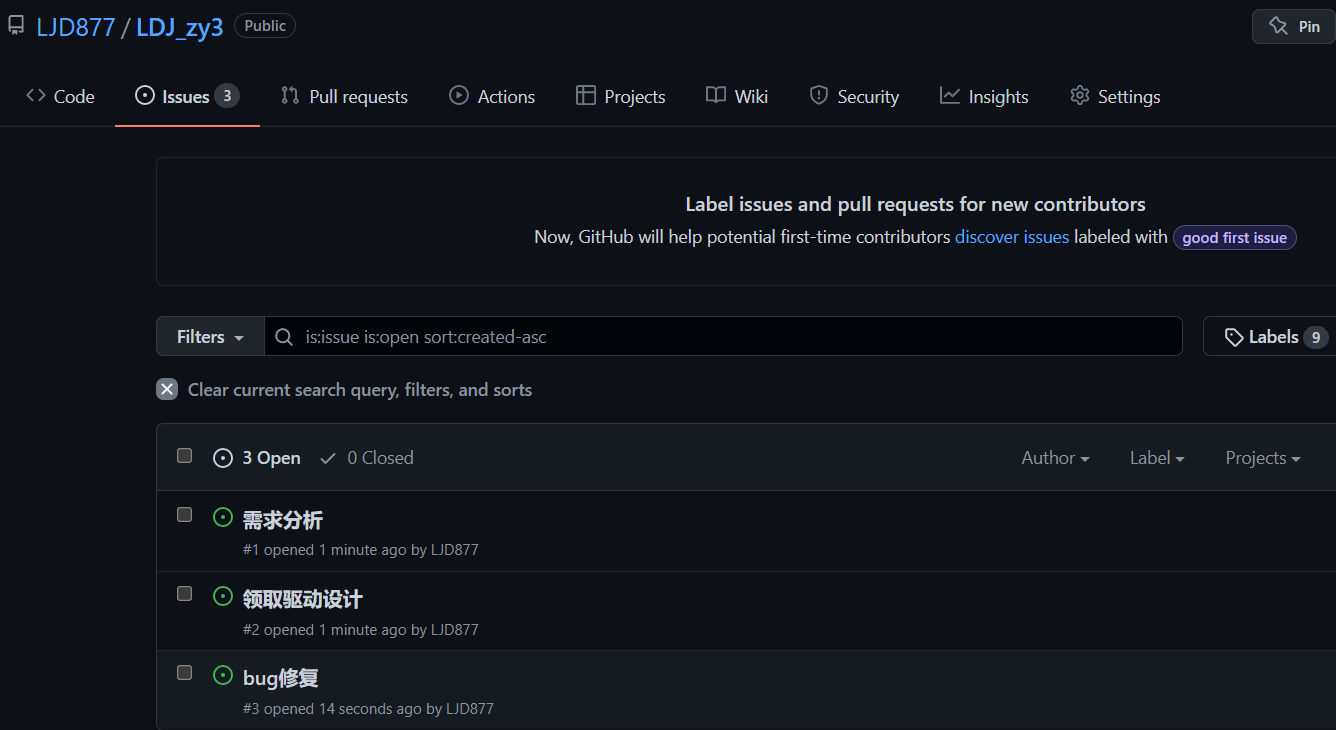1336x730 pixels.
Task: Open the Security tab
Action: point(854,97)
